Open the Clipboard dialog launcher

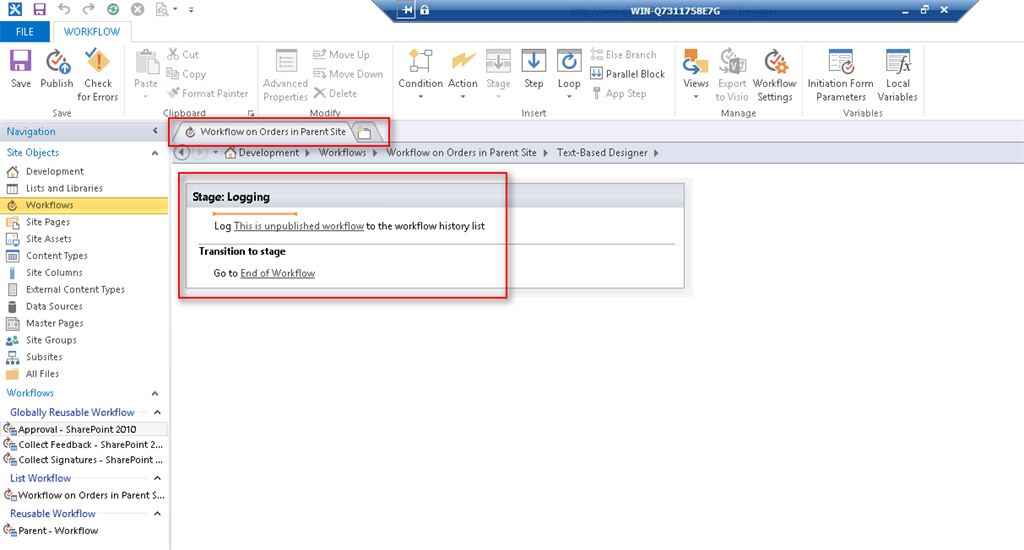[x=251, y=113]
